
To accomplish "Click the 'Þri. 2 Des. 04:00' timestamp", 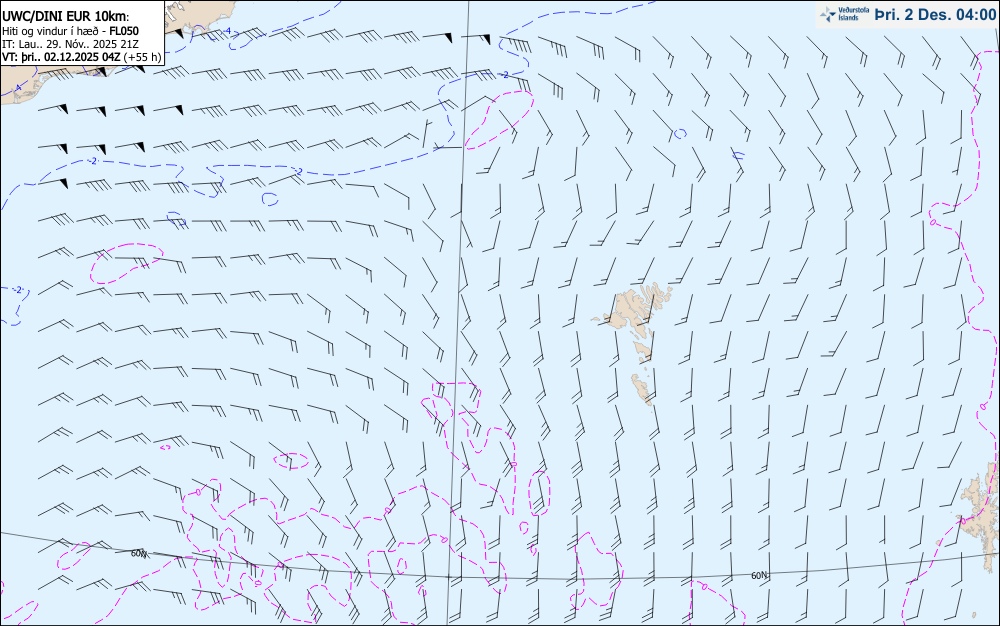I will click(x=934, y=14).
